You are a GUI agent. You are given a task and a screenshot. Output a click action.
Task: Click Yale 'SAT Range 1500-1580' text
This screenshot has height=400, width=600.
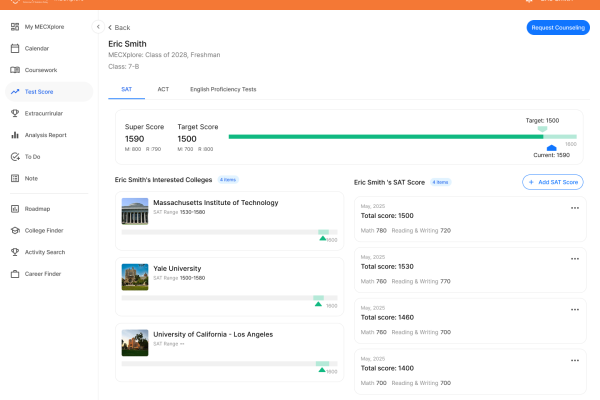[179, 278]
